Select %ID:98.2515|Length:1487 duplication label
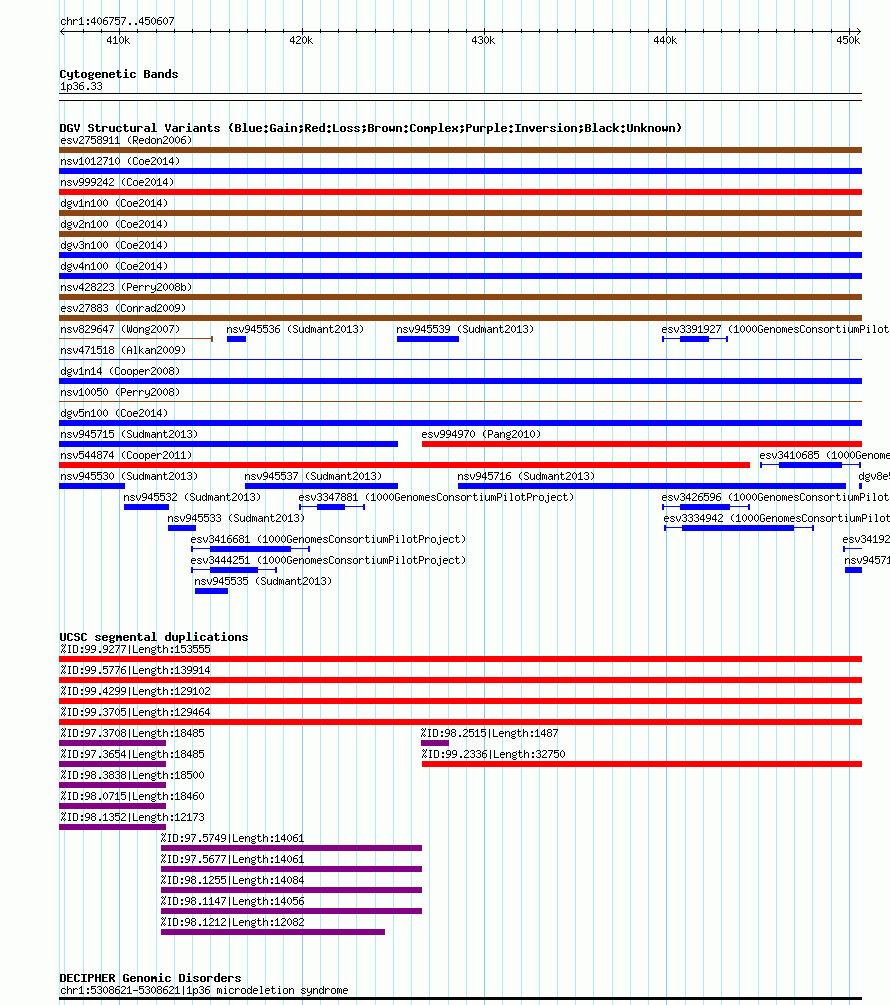 (x=490, y=733)
